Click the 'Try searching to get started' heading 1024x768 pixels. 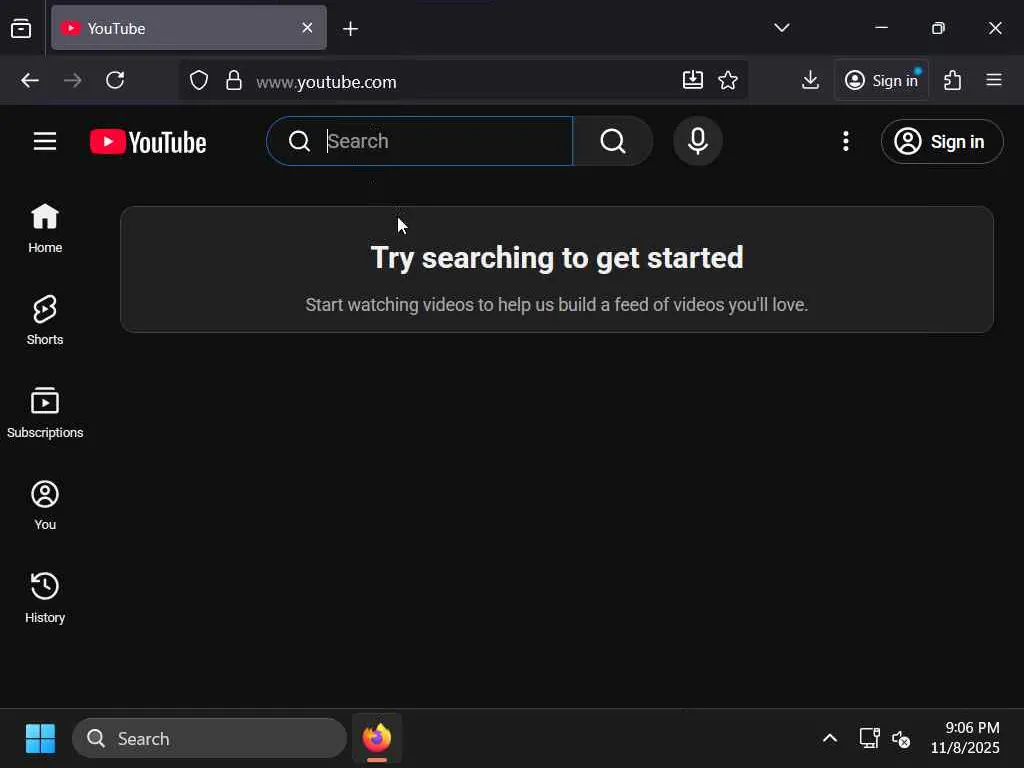point(557,258)
